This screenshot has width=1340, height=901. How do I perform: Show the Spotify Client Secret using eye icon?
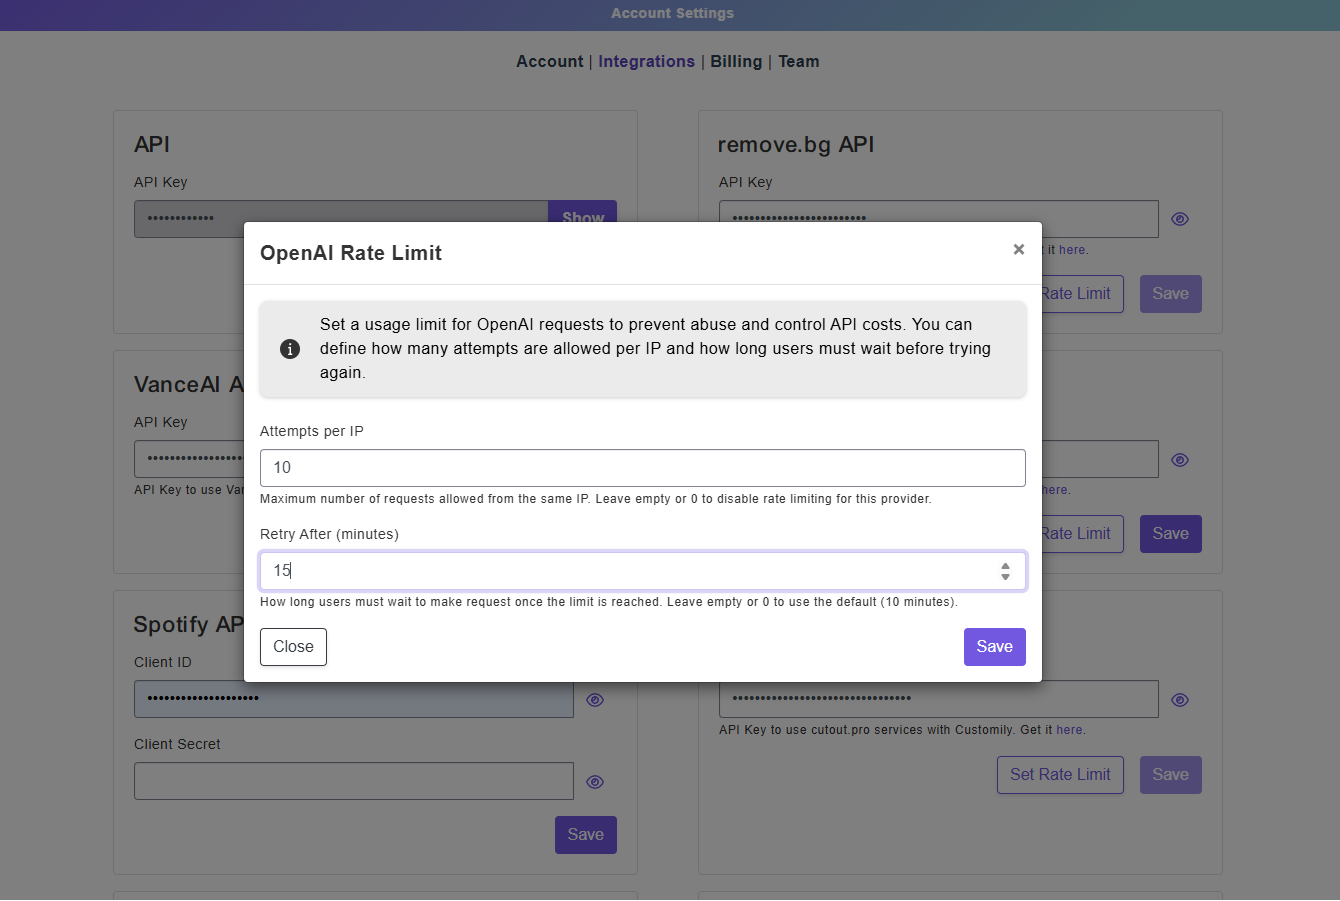click(x=595, y=782)
